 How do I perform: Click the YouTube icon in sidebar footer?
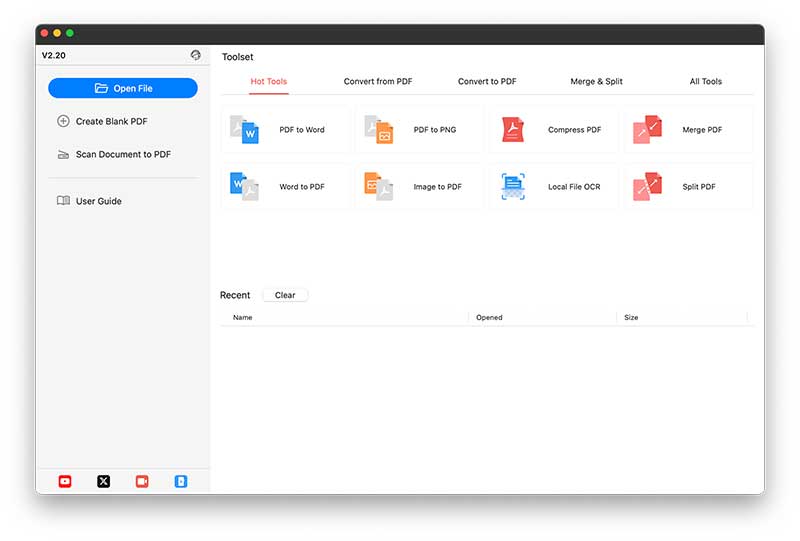pyautogui.click(x=65, y=481)
